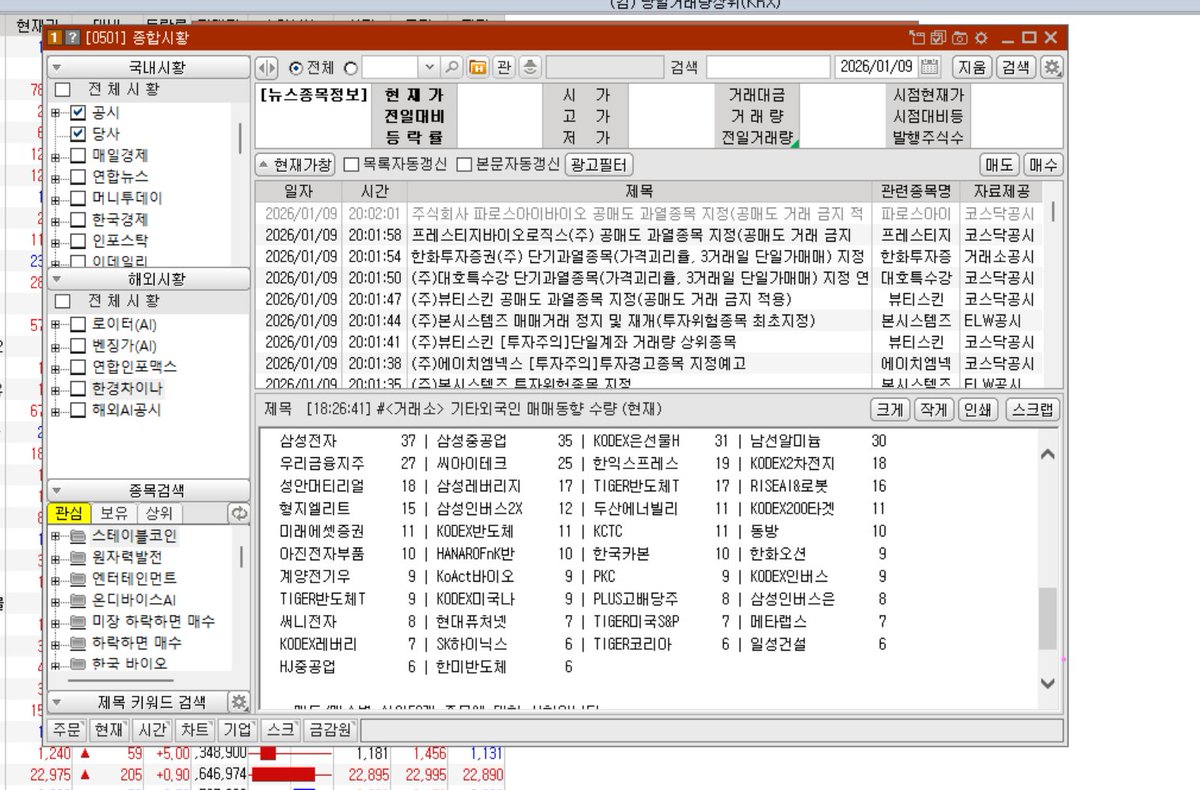The image size is (1200, 790).
Task: Click the 매도 sell button
Action: click(999, 164)
